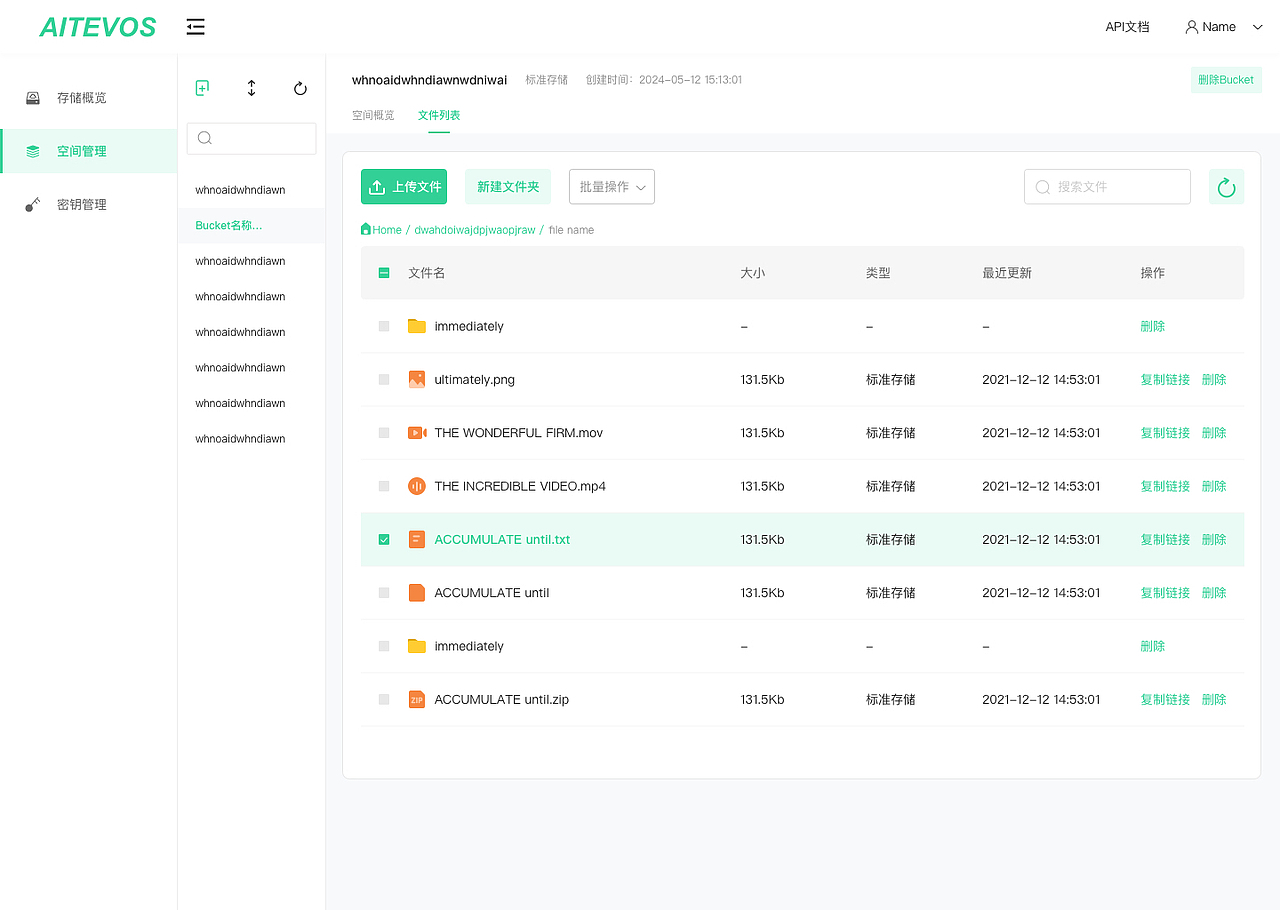Viewport: 1280px width, 910px height.
Task: Check the ultimately.png row checkbox
Action: pos(384,379)
